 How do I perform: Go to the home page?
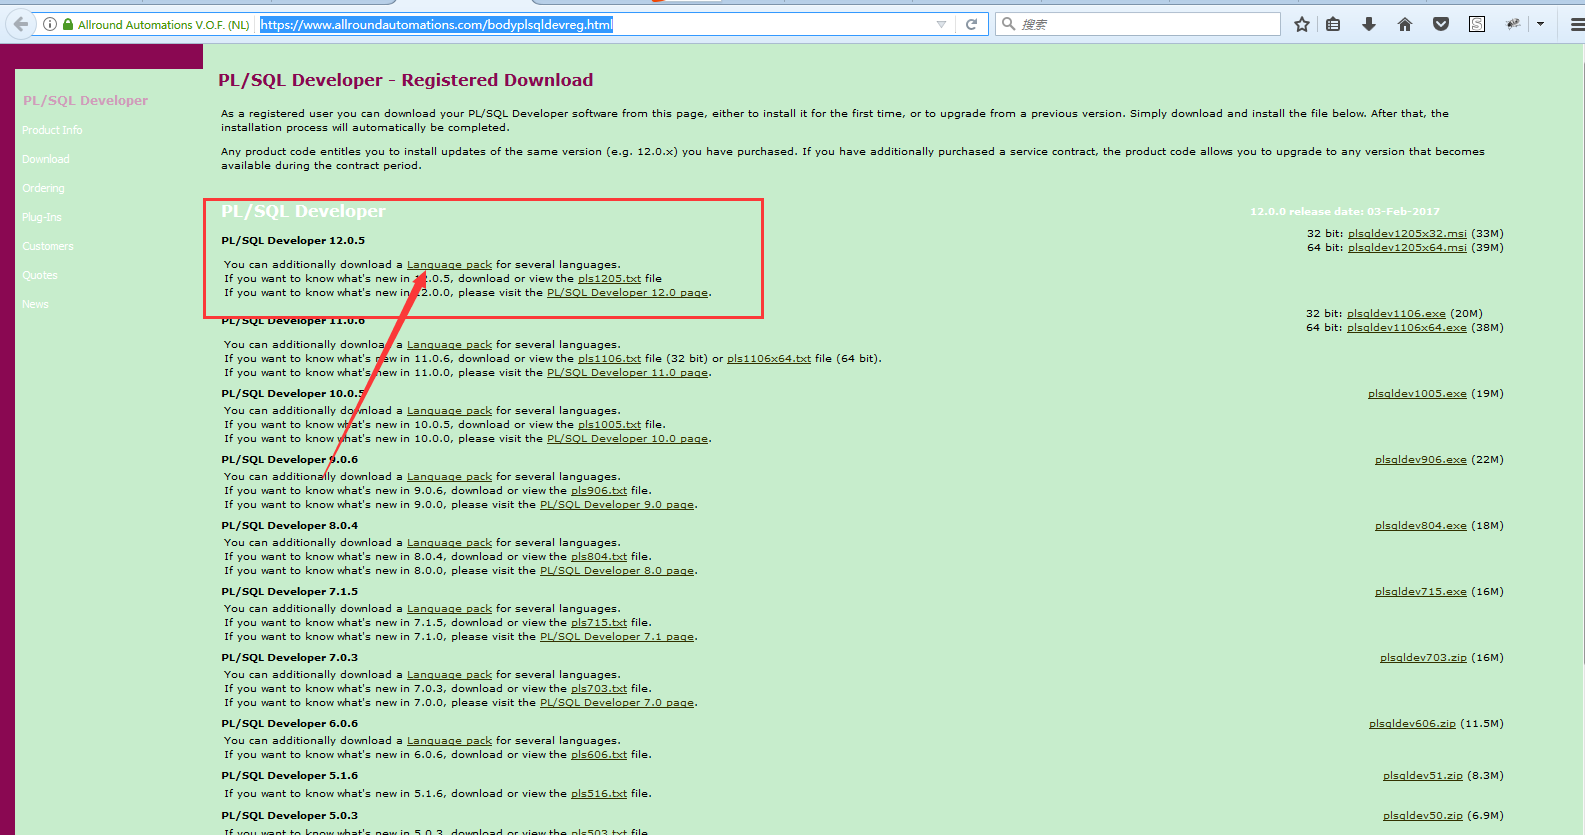click(x=1405, y=24)
